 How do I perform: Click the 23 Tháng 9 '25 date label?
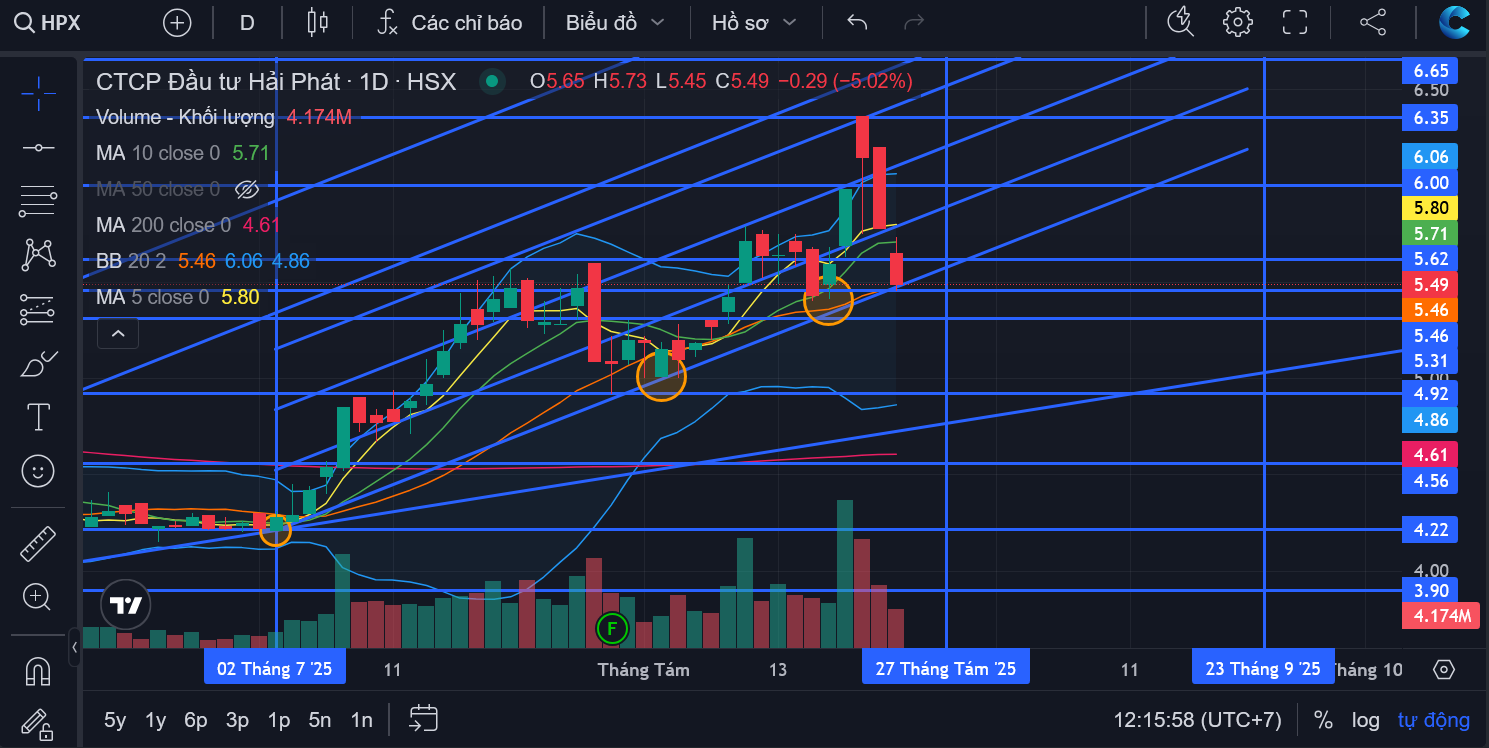tap(1263, 669)
